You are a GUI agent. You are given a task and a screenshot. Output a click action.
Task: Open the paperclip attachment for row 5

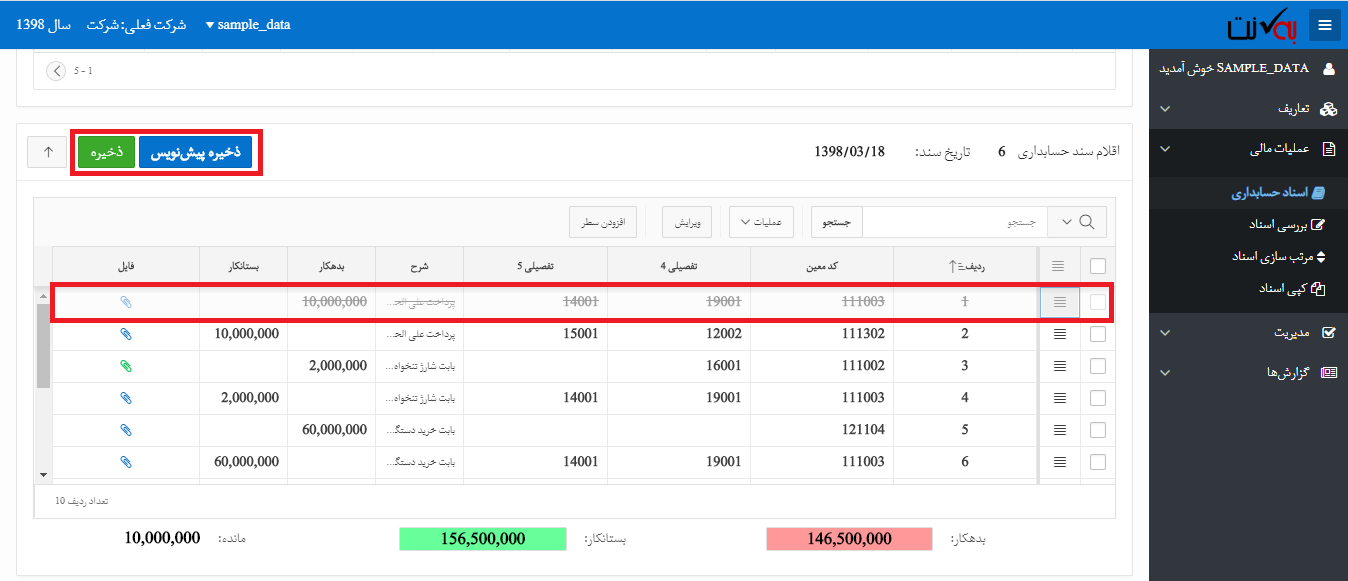click(x=126, y=430)
